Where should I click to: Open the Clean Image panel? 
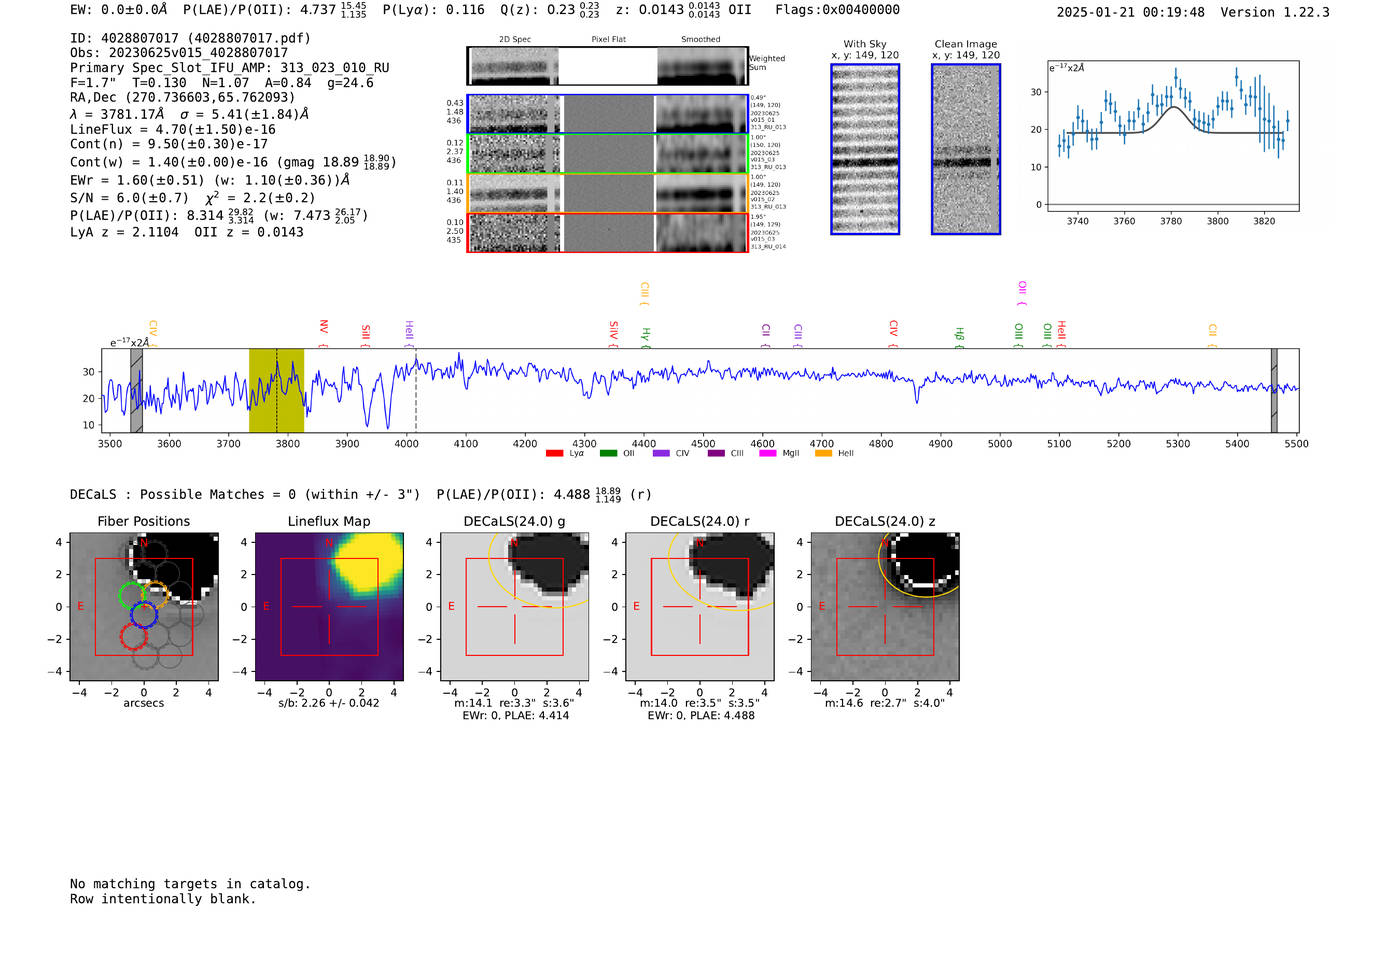tap(966, 149)
